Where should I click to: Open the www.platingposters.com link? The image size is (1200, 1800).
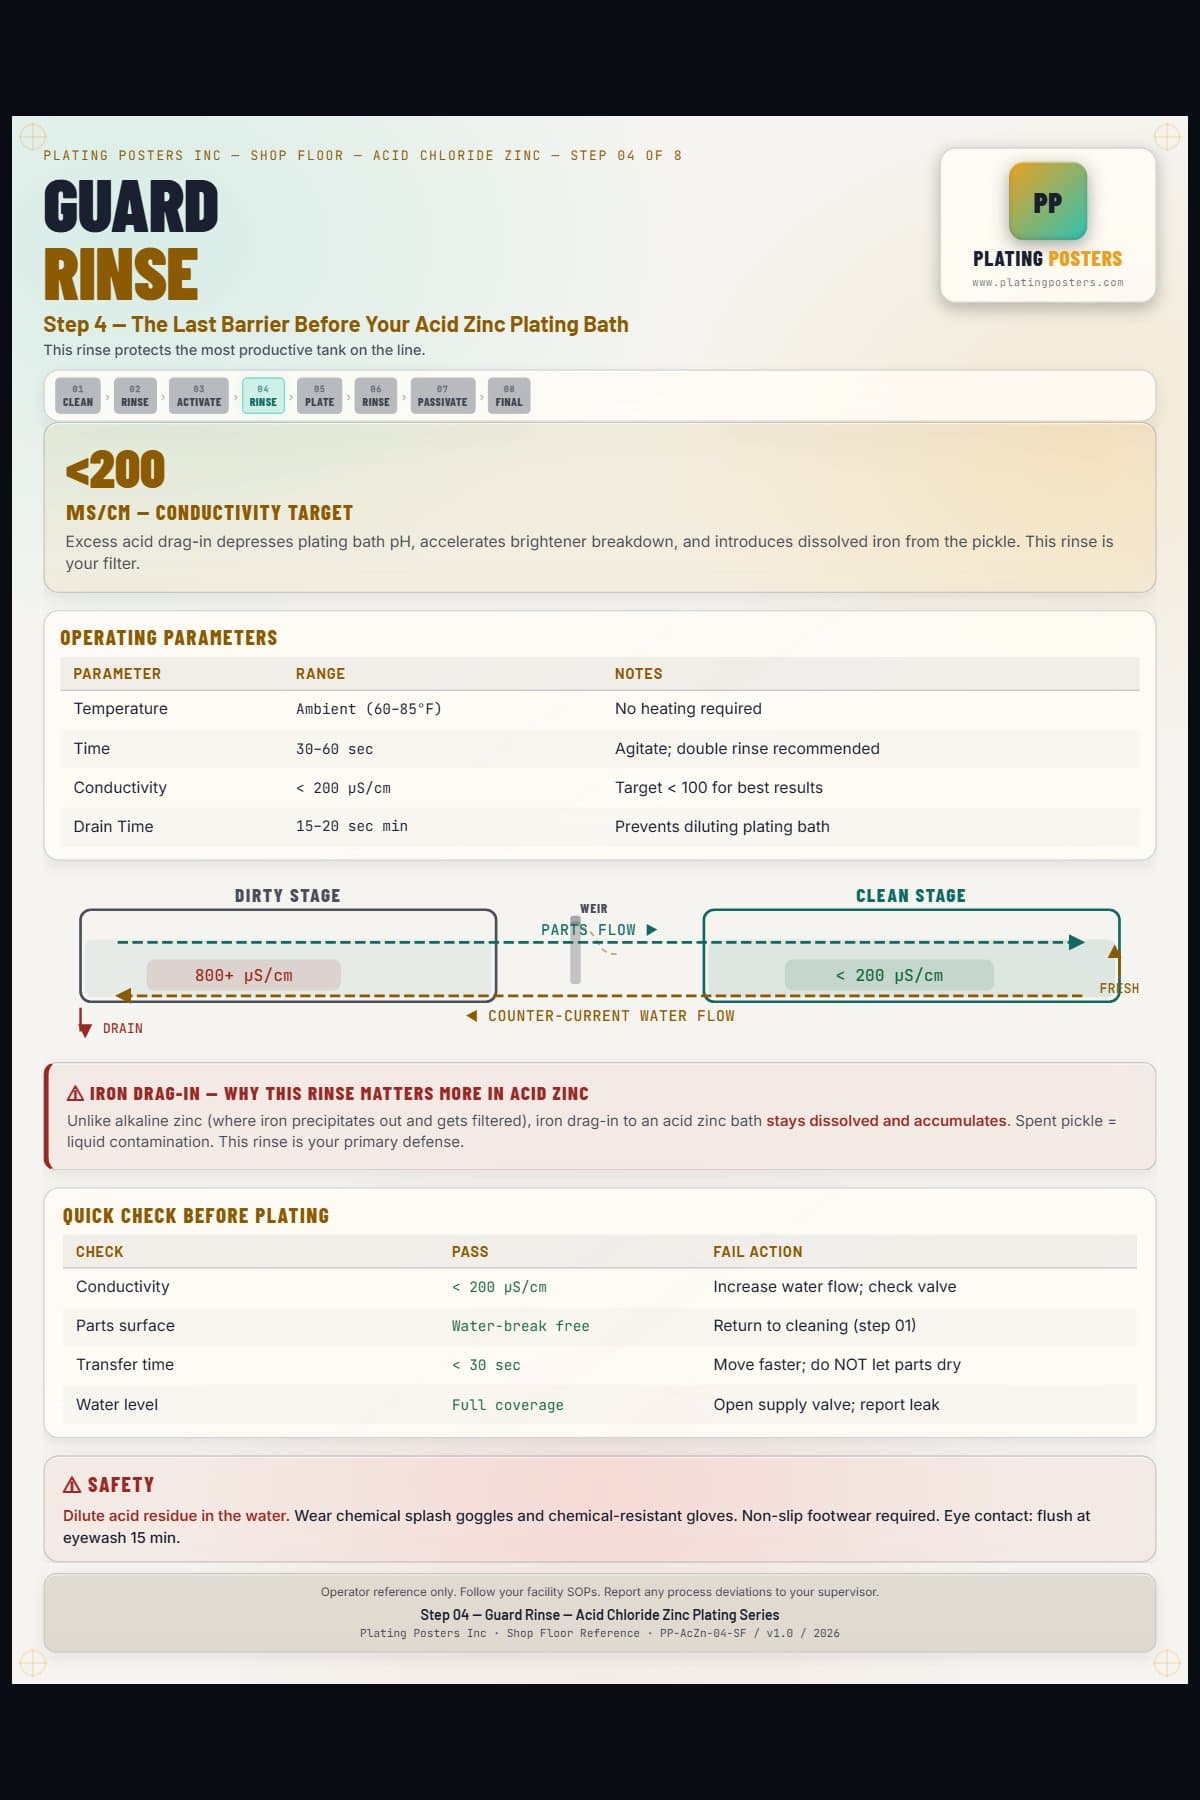(x=1047, y=283)
